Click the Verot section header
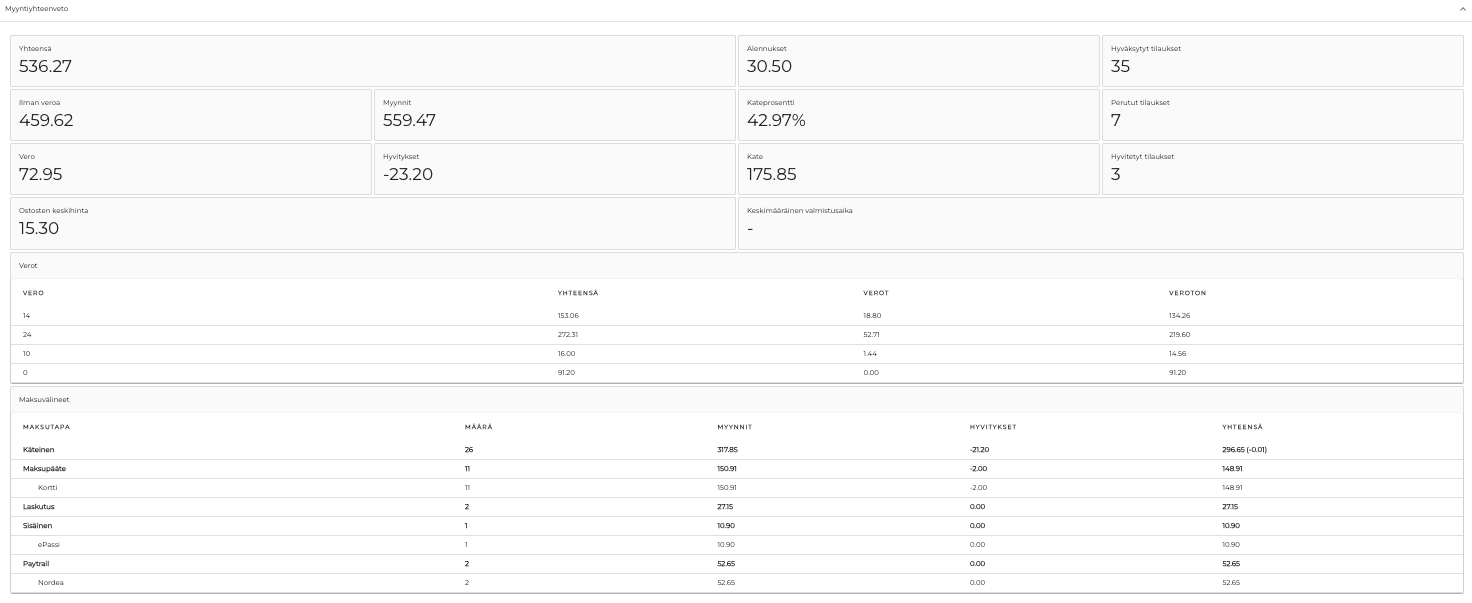This screenshot has width=1472, height=603. 29,265
